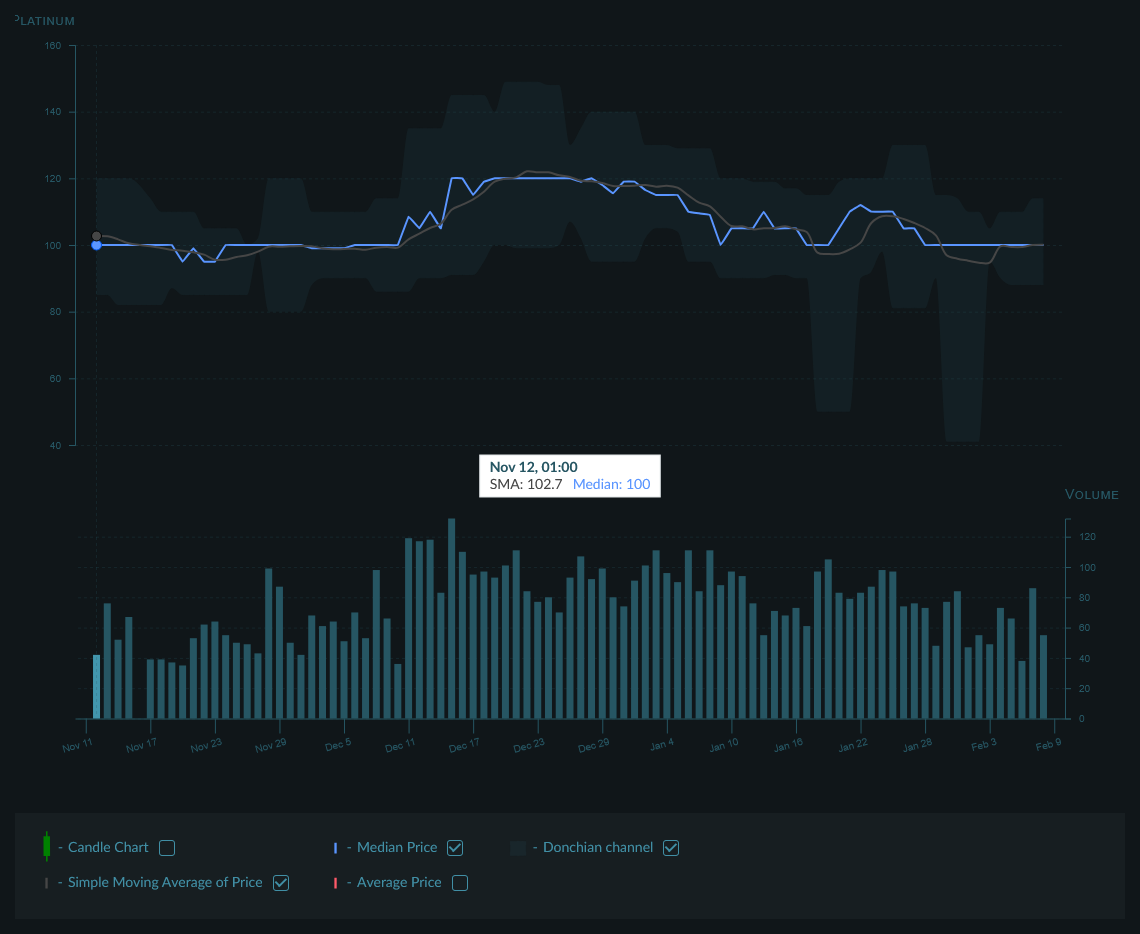This screenshot has width=1140, height=934.
Task: Enable the Average Price checkbox
Action: tap(460, 882)
